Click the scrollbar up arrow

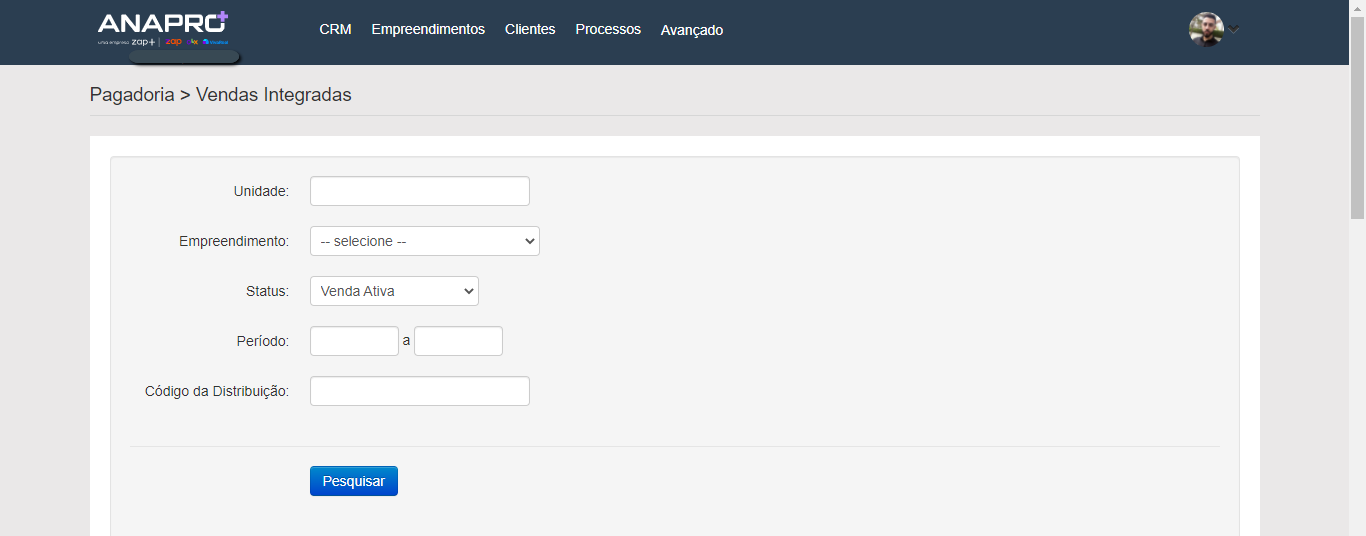(1357, 7)
